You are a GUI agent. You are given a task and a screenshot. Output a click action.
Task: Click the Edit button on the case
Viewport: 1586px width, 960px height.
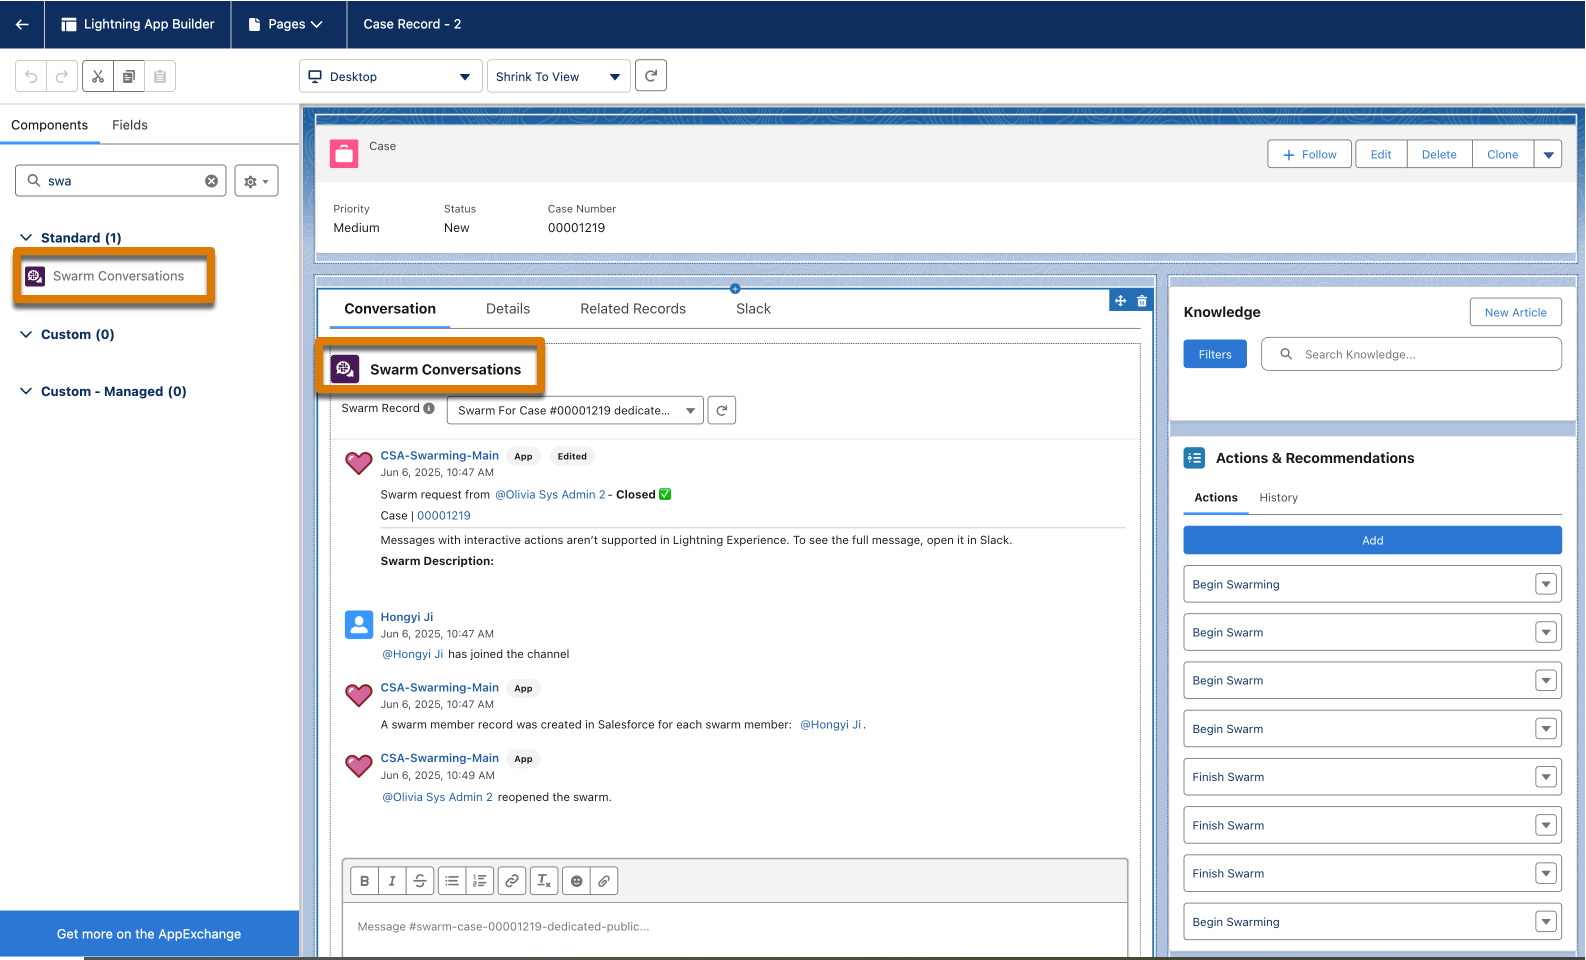click(x=1381, y=154)
